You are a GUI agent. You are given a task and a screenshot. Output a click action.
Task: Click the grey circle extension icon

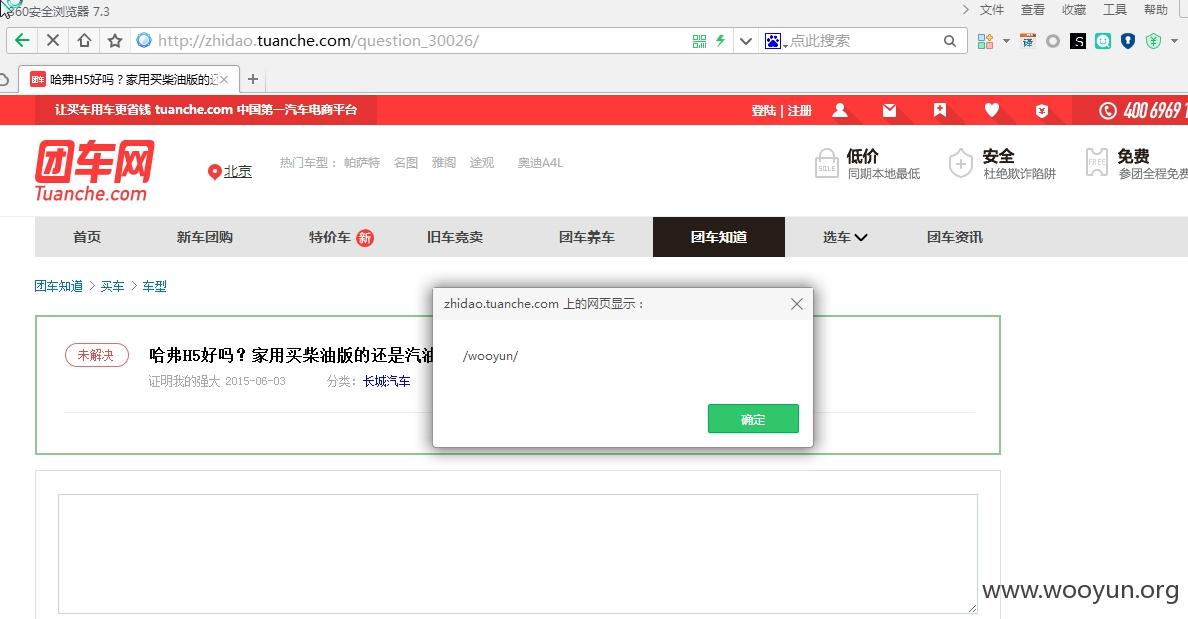pos(1052,41)
